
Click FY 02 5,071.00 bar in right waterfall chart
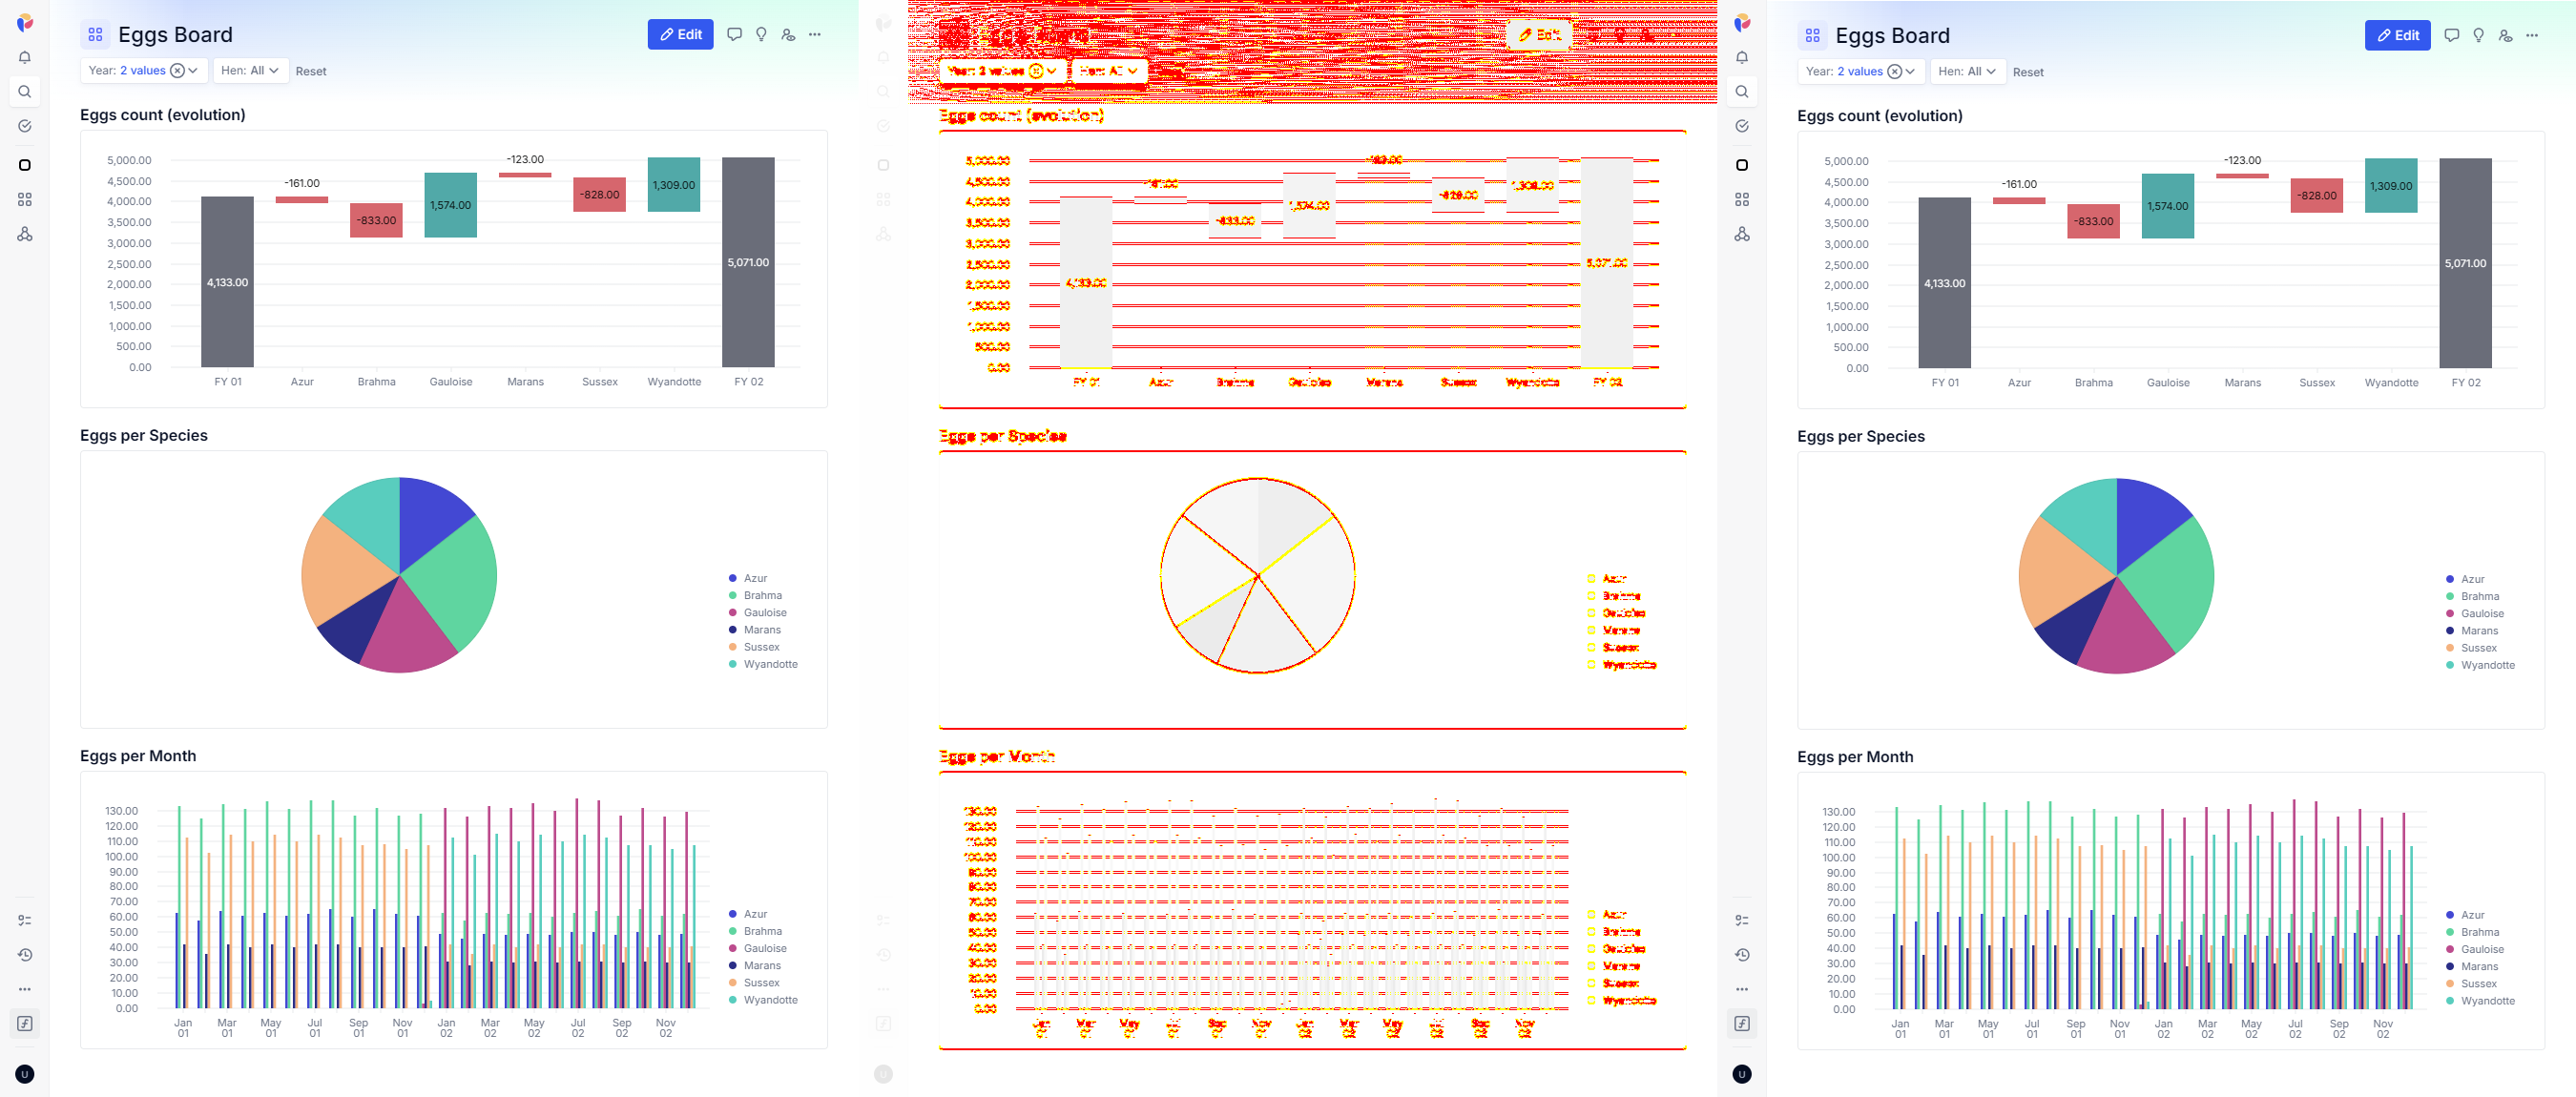[x=2465, y=263]
